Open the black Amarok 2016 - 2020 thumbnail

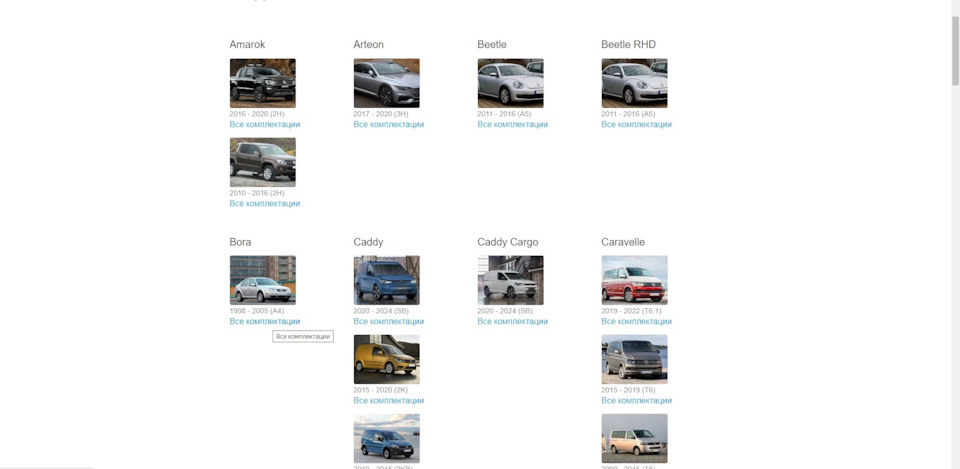click(x=263, y=83)
